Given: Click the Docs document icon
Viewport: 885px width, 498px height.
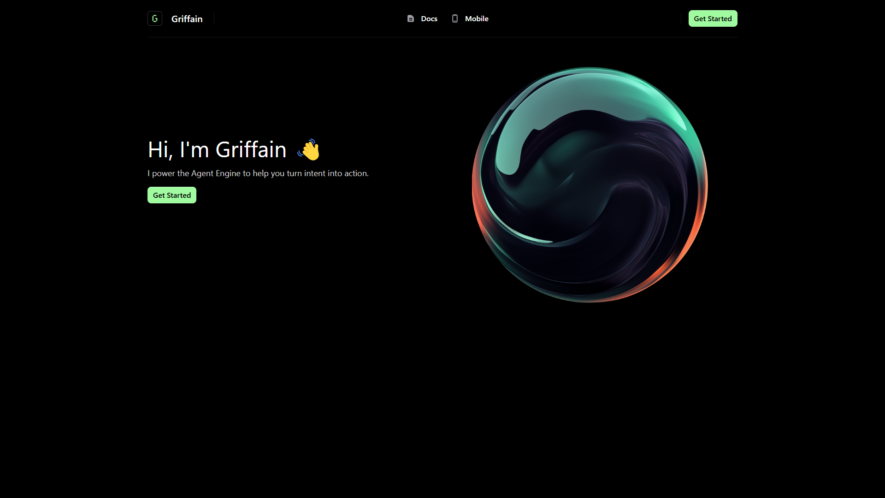Looking at the screenshot, I should [x=410, y=19].
